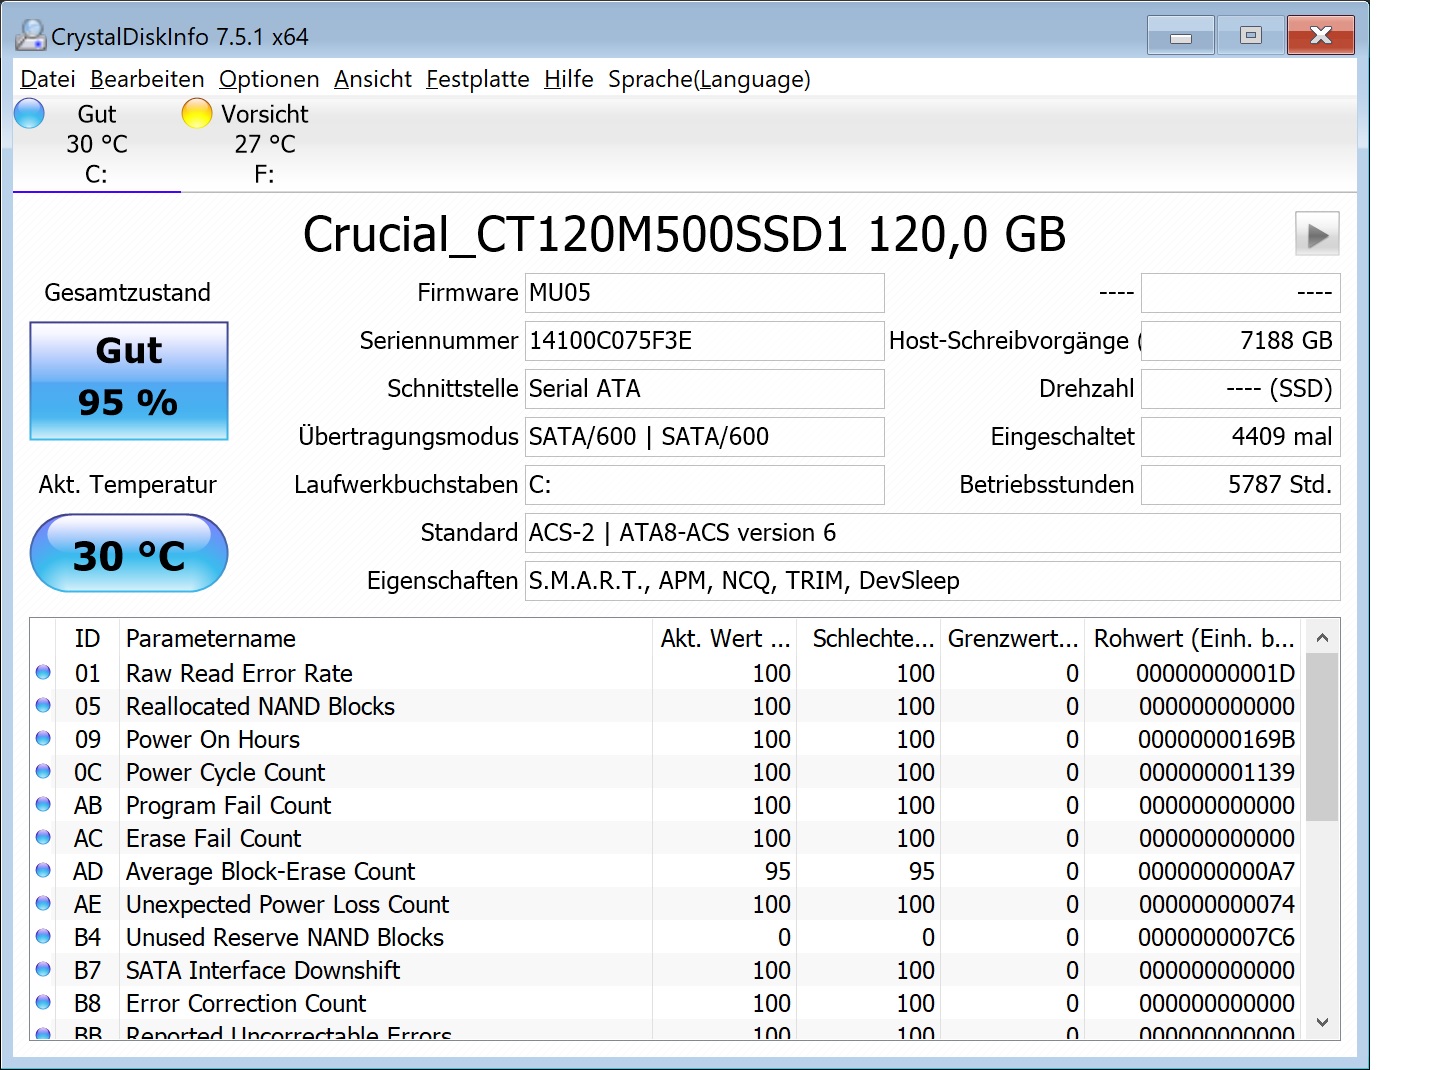The image size is (1448, 1070).
Task: Click the Grenzwert... column header
Action: pos(1013,639)
